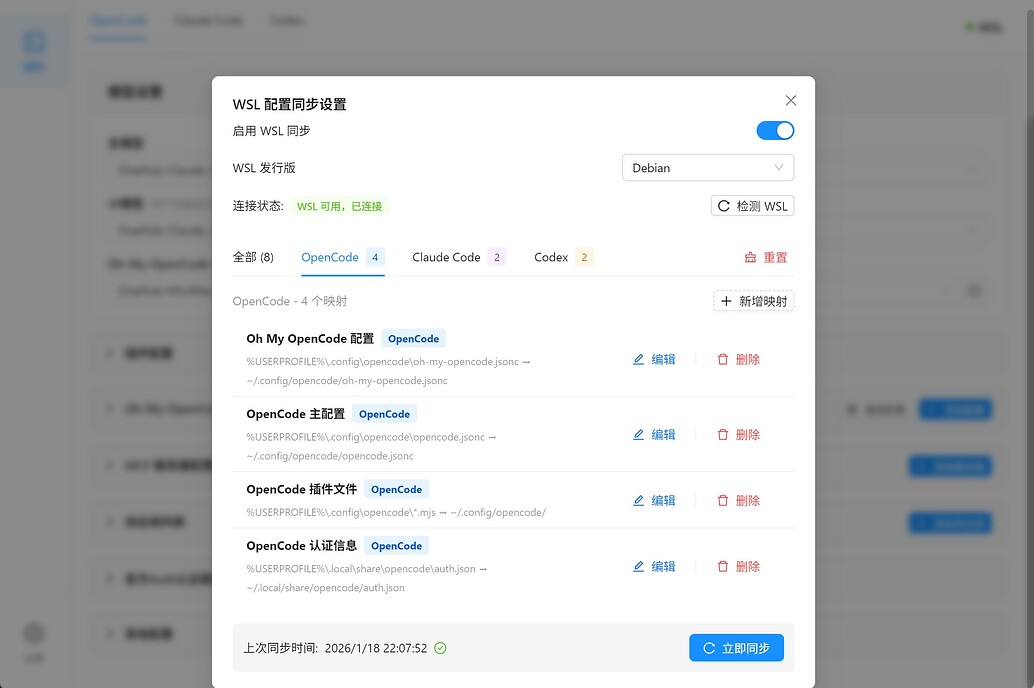Close the WSL sync settings dialog
This screenshot has height=688, width=1034.
tap(791, 100)
